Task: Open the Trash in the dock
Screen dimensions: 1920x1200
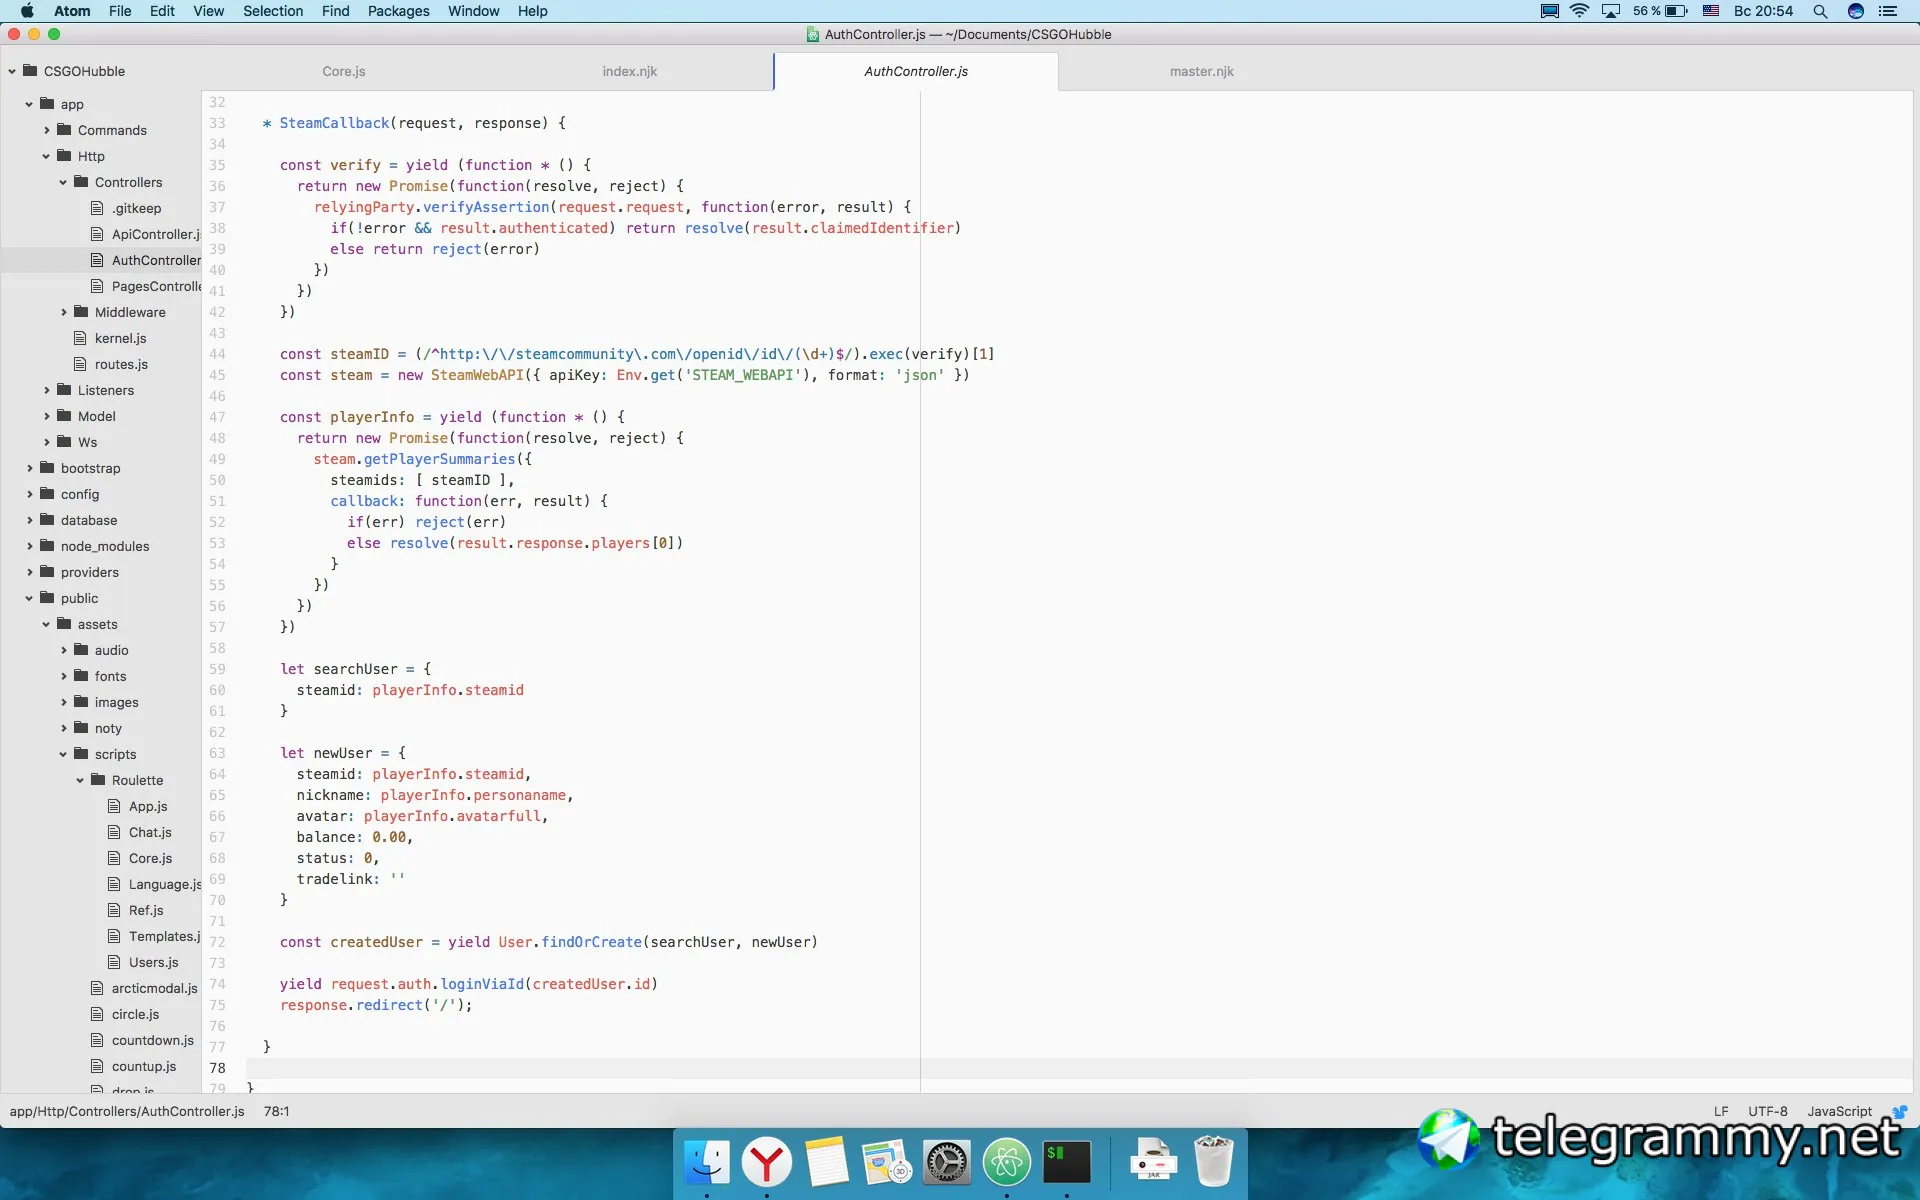Action: pos(1213,1162)
